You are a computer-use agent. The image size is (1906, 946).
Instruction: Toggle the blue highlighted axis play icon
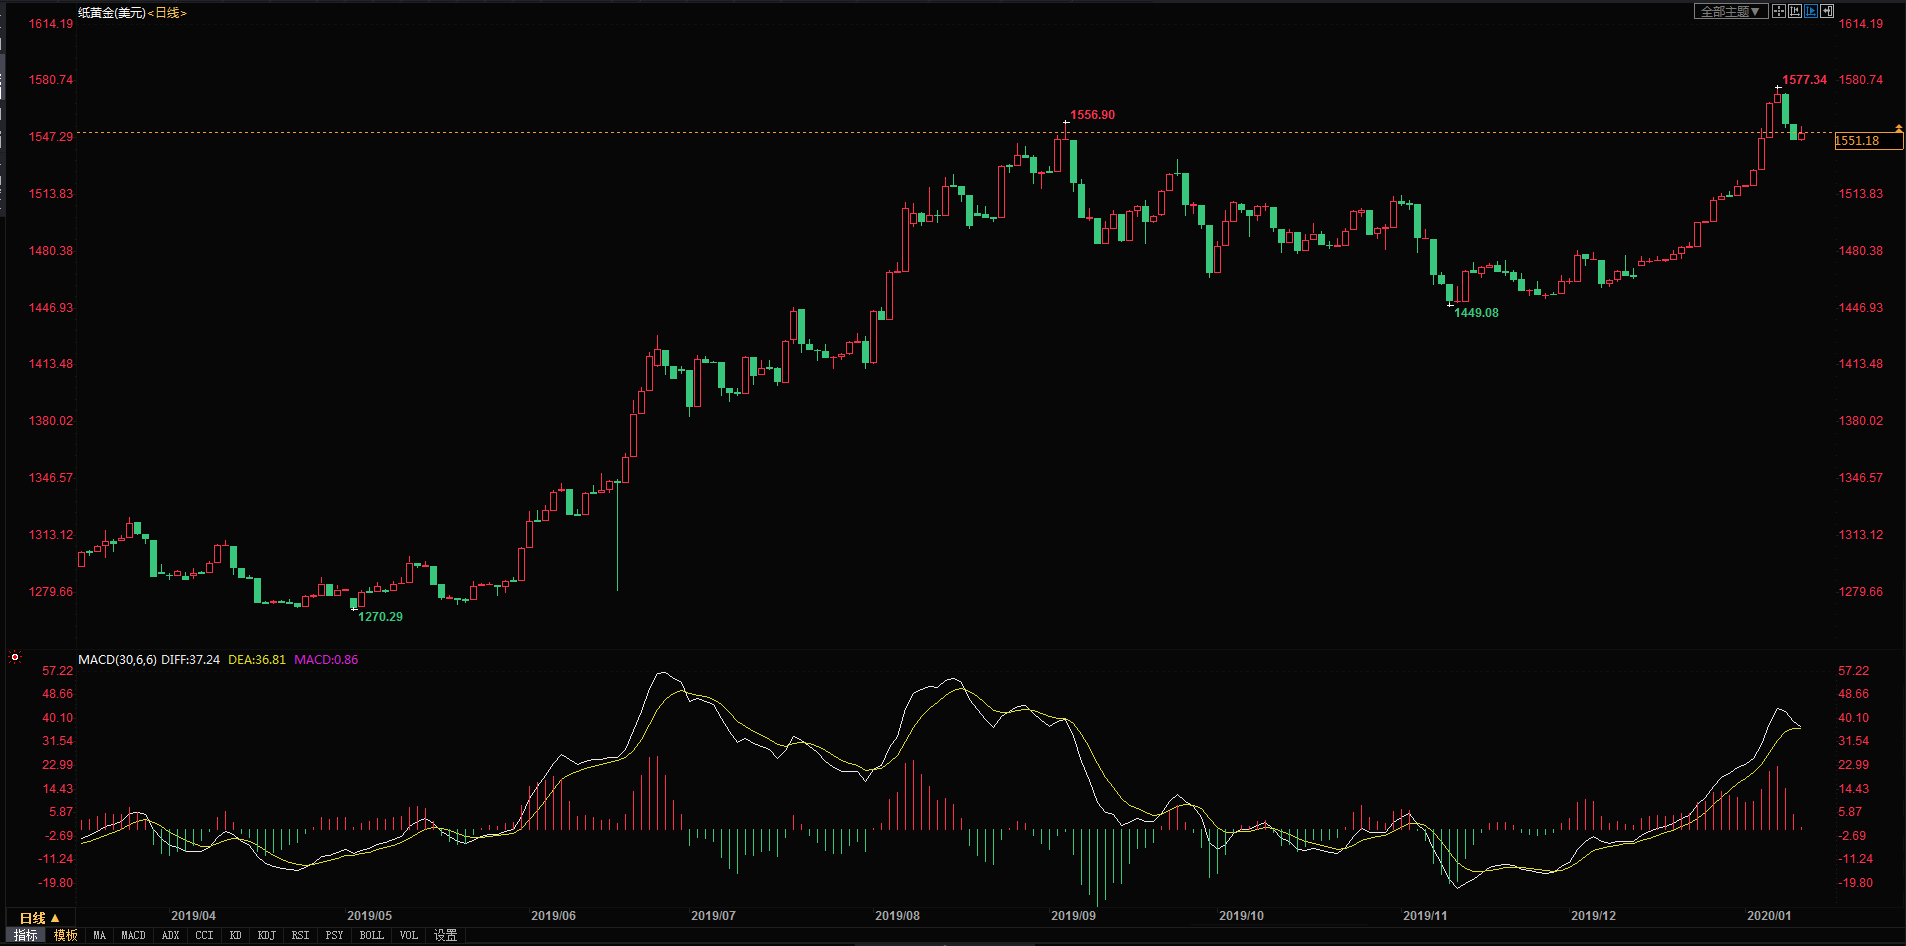[x=1811, y=11]
